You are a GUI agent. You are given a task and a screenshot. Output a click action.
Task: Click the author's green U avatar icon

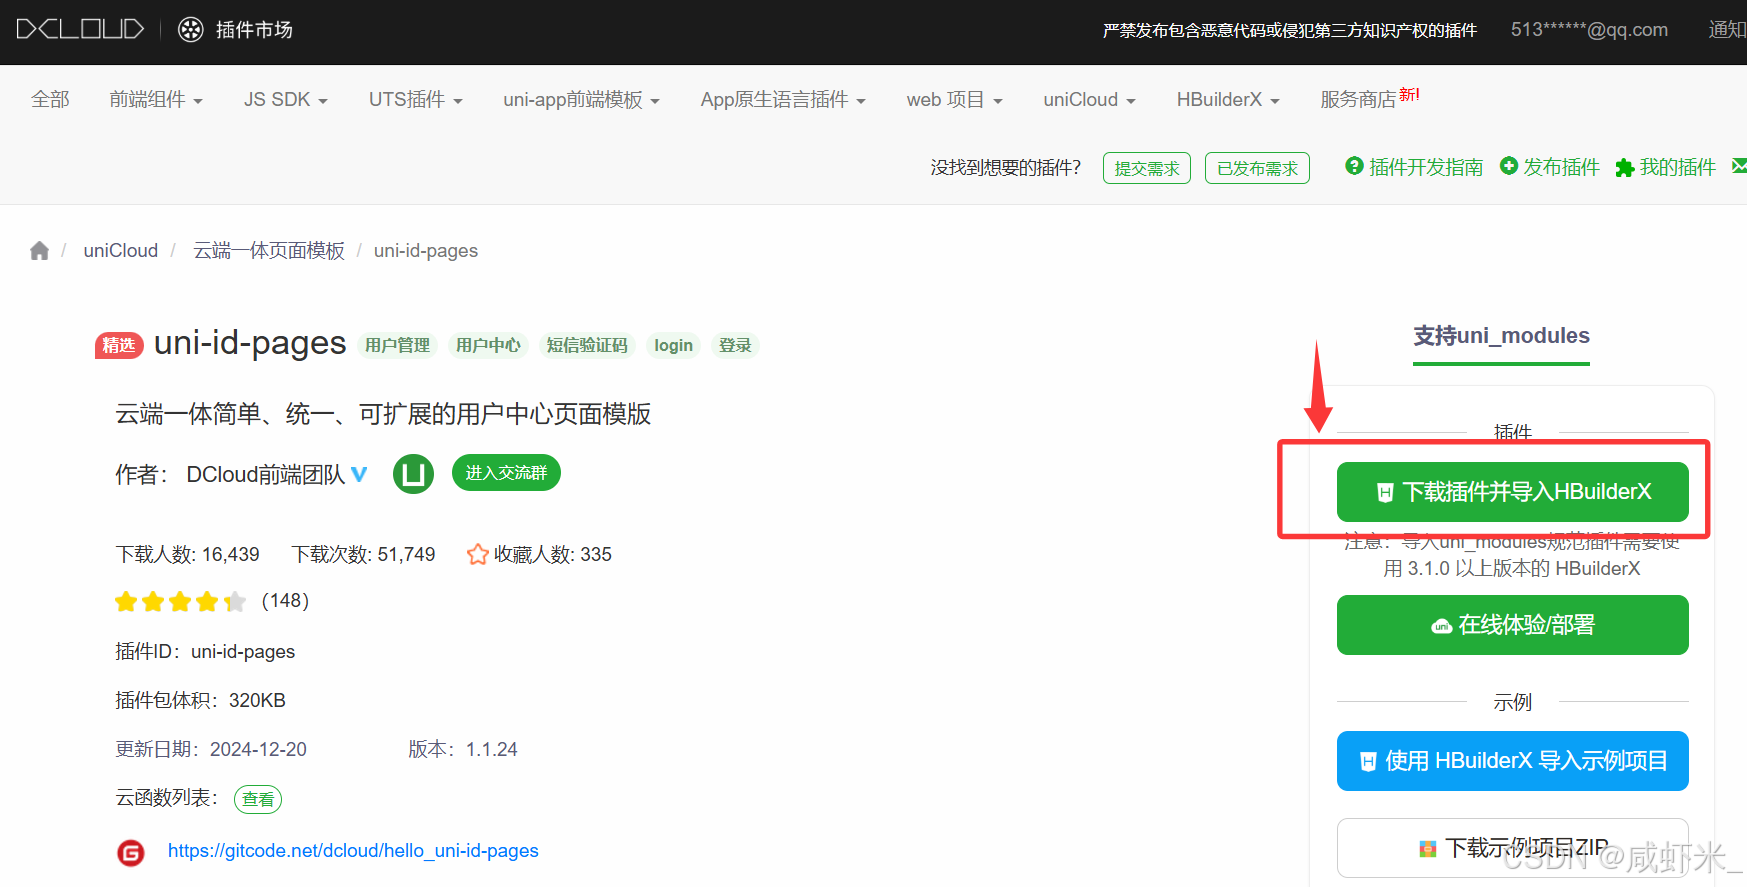413,474
